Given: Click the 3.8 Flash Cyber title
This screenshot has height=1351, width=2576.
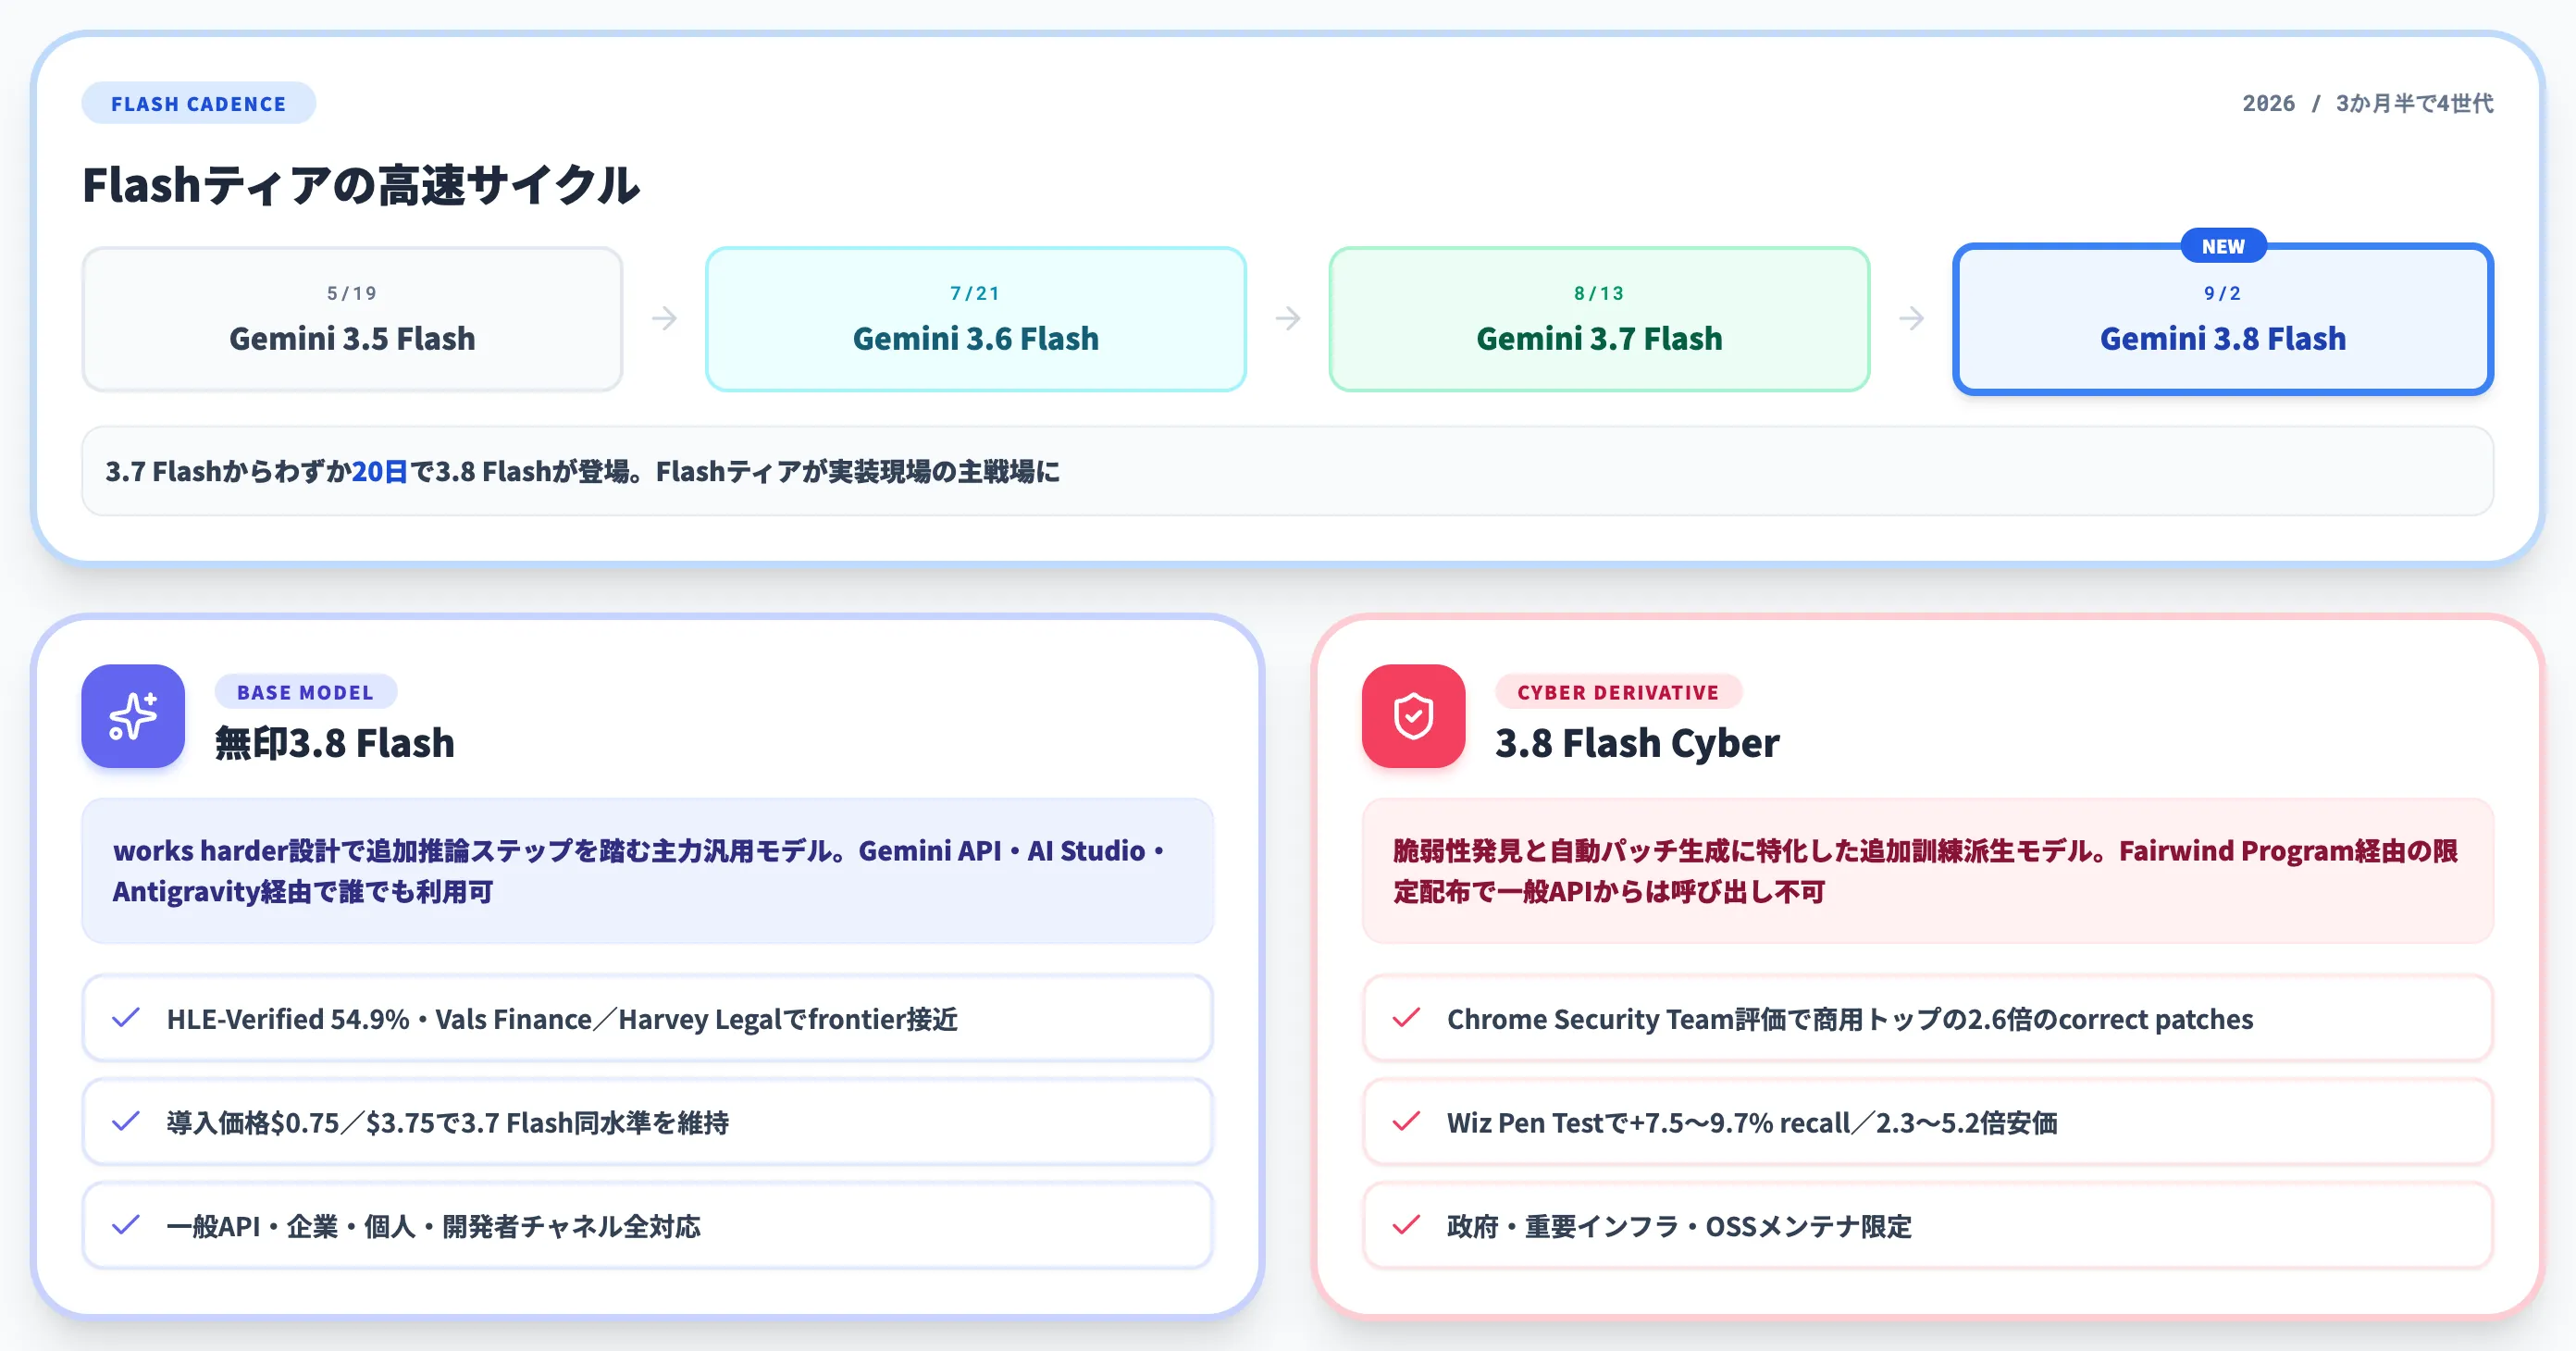Looking at the screenshot, I should [x=1637, y=743].
